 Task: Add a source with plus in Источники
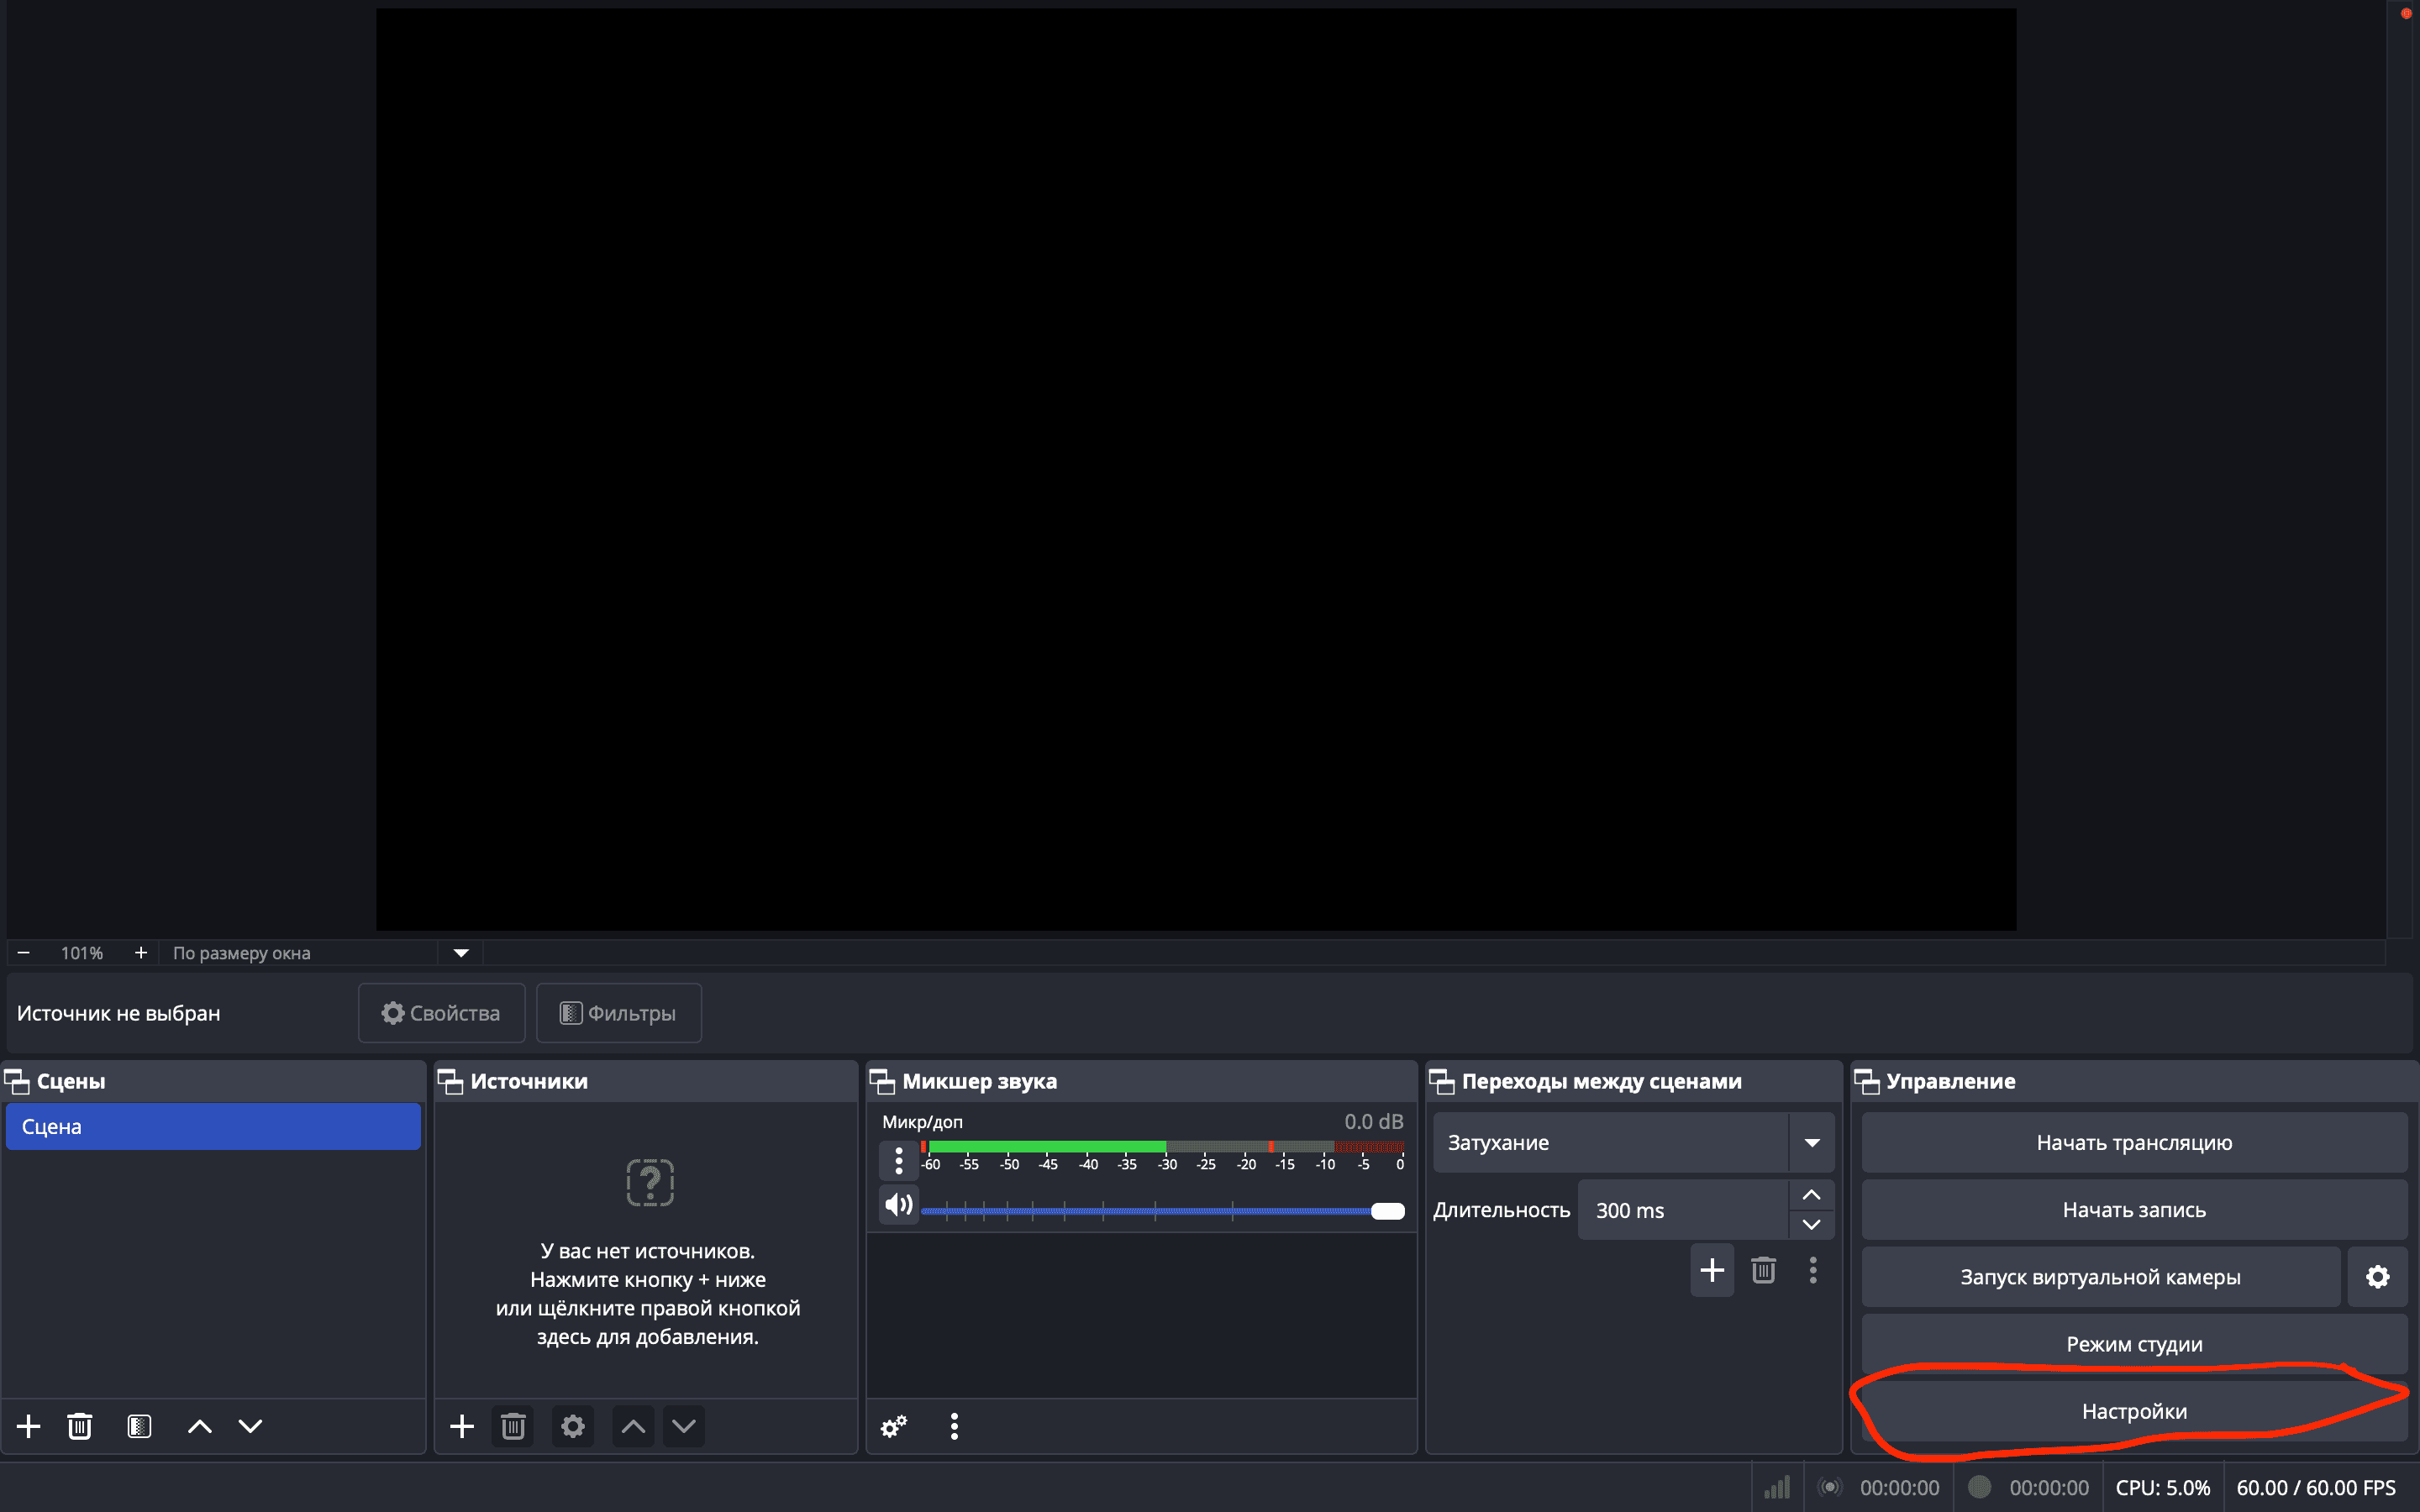(x=462, y=1426)
